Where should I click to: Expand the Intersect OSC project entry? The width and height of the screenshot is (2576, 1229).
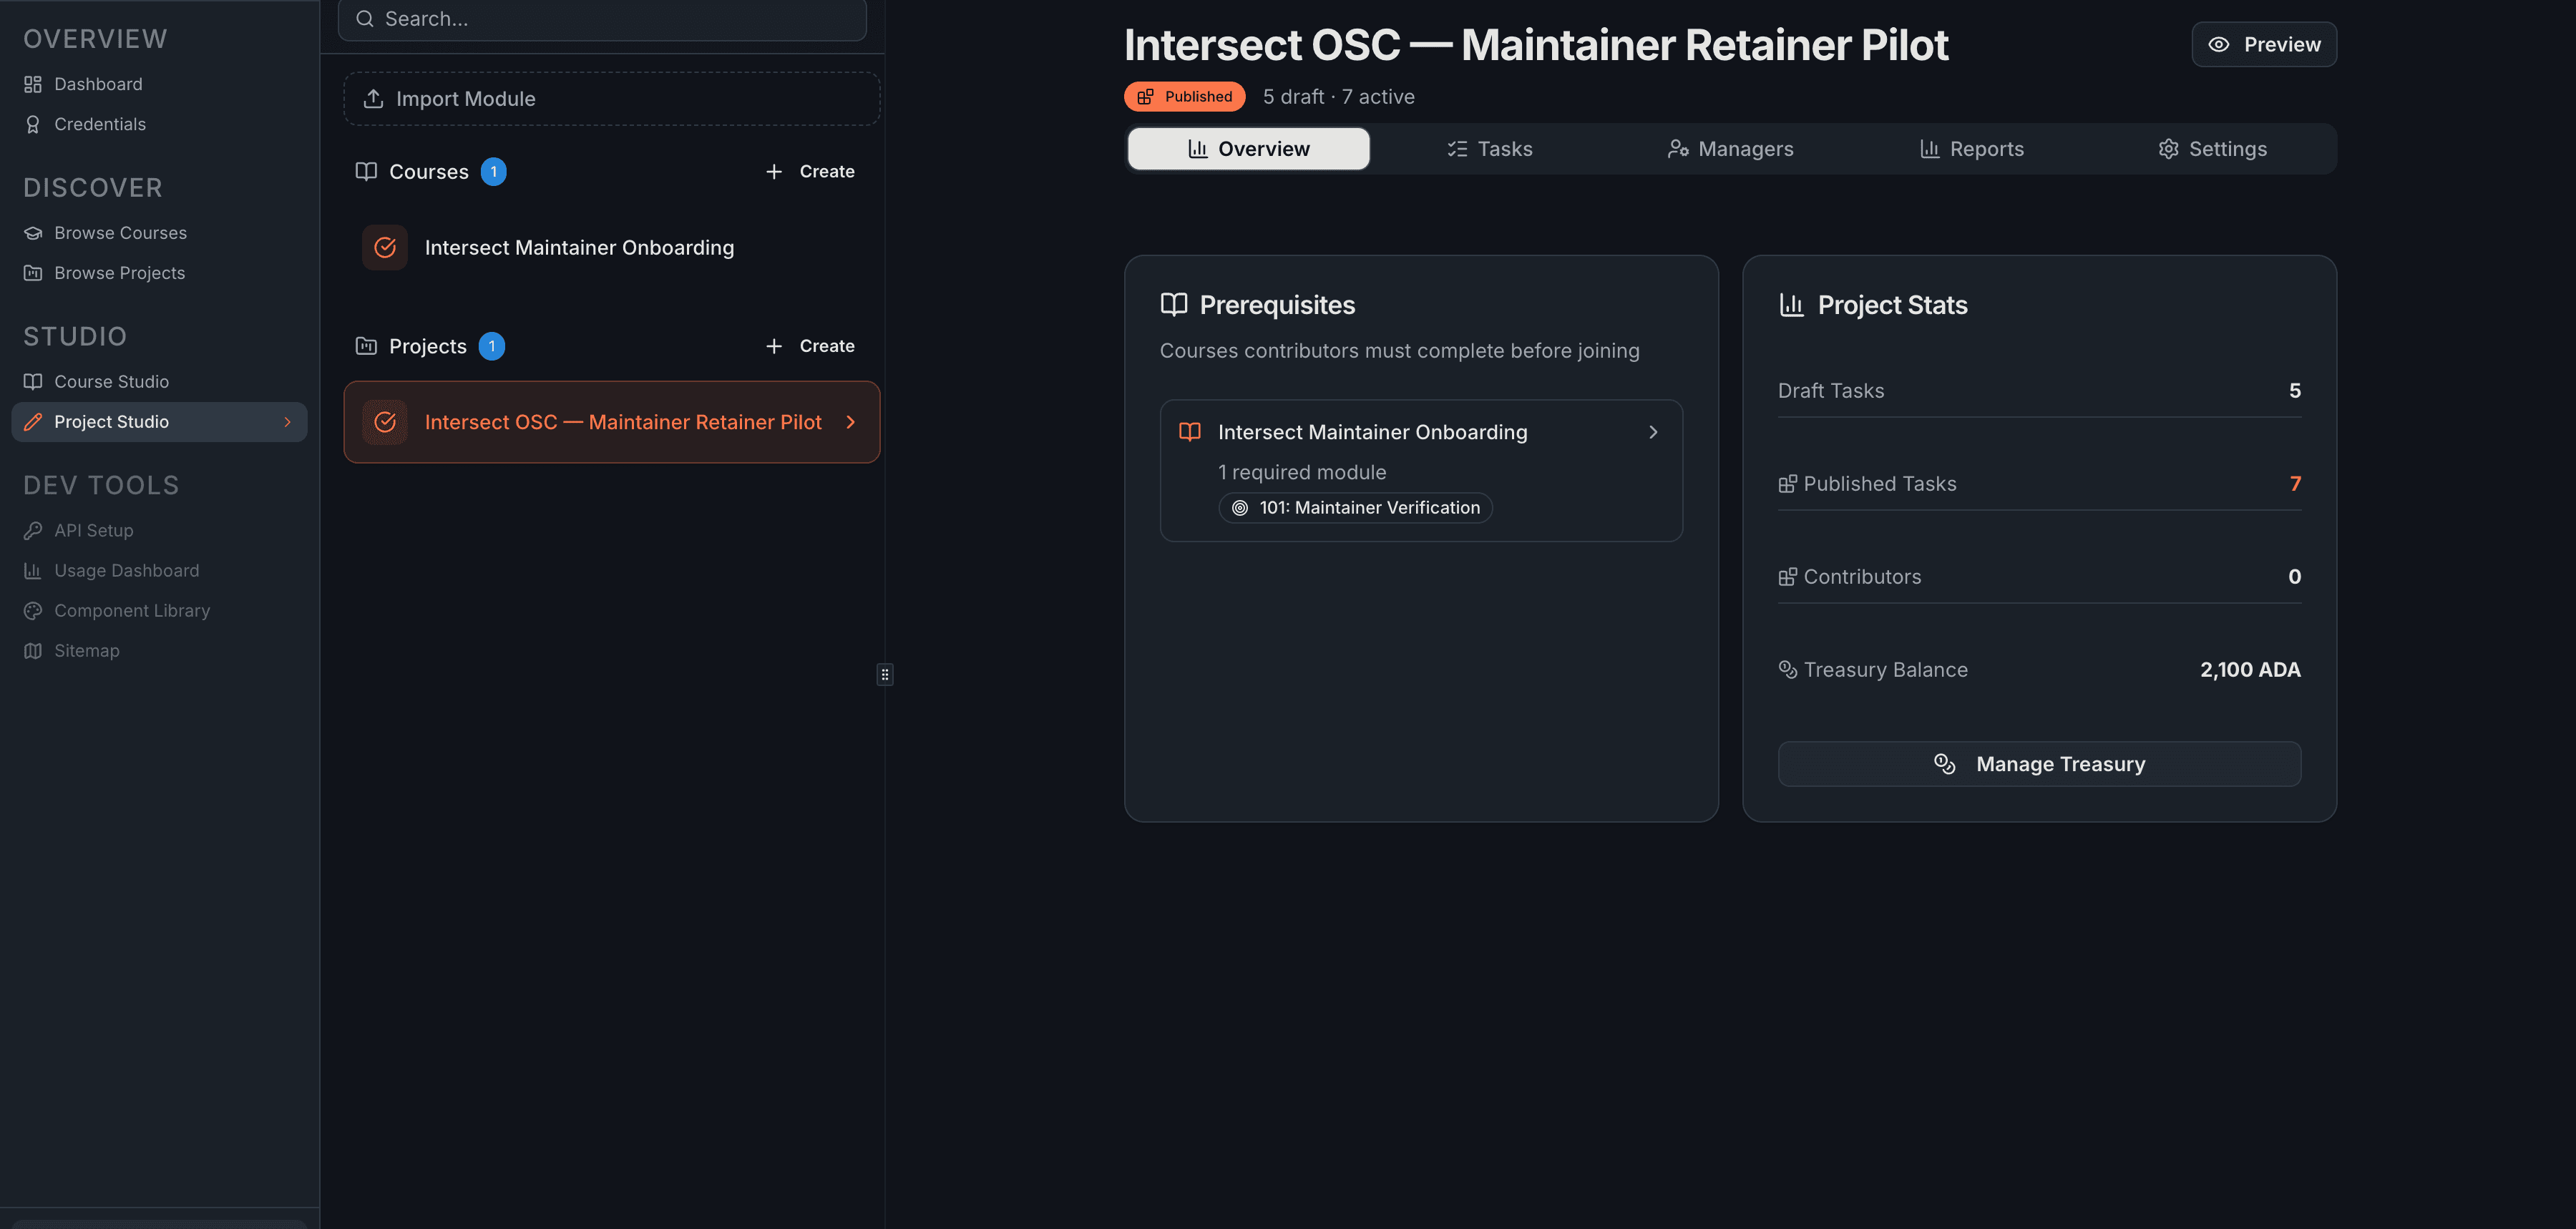(851, 422)
